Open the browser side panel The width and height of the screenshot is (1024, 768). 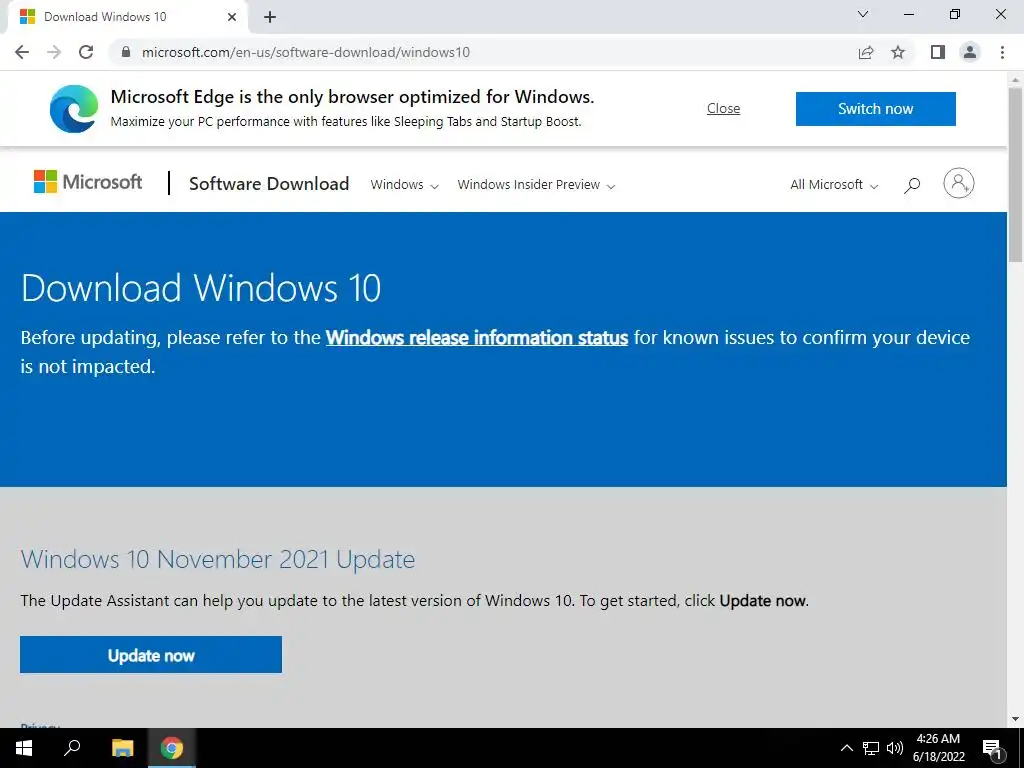click(938, 52)
